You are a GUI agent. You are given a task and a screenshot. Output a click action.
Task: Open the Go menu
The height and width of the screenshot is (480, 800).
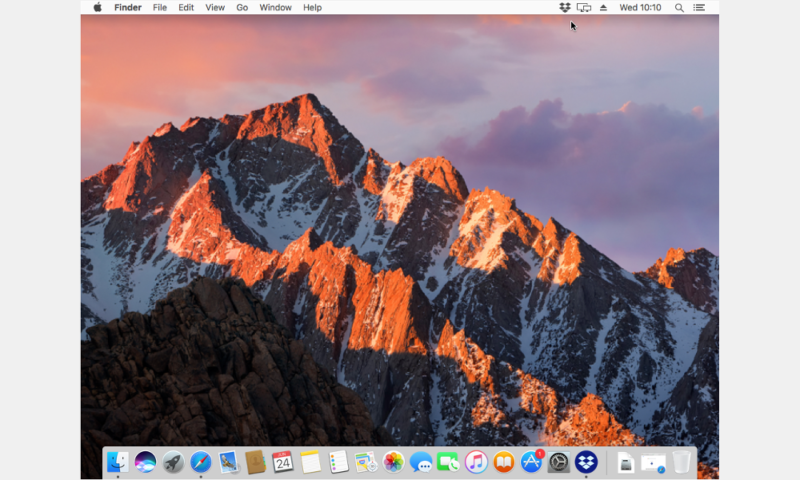point(242,8)
